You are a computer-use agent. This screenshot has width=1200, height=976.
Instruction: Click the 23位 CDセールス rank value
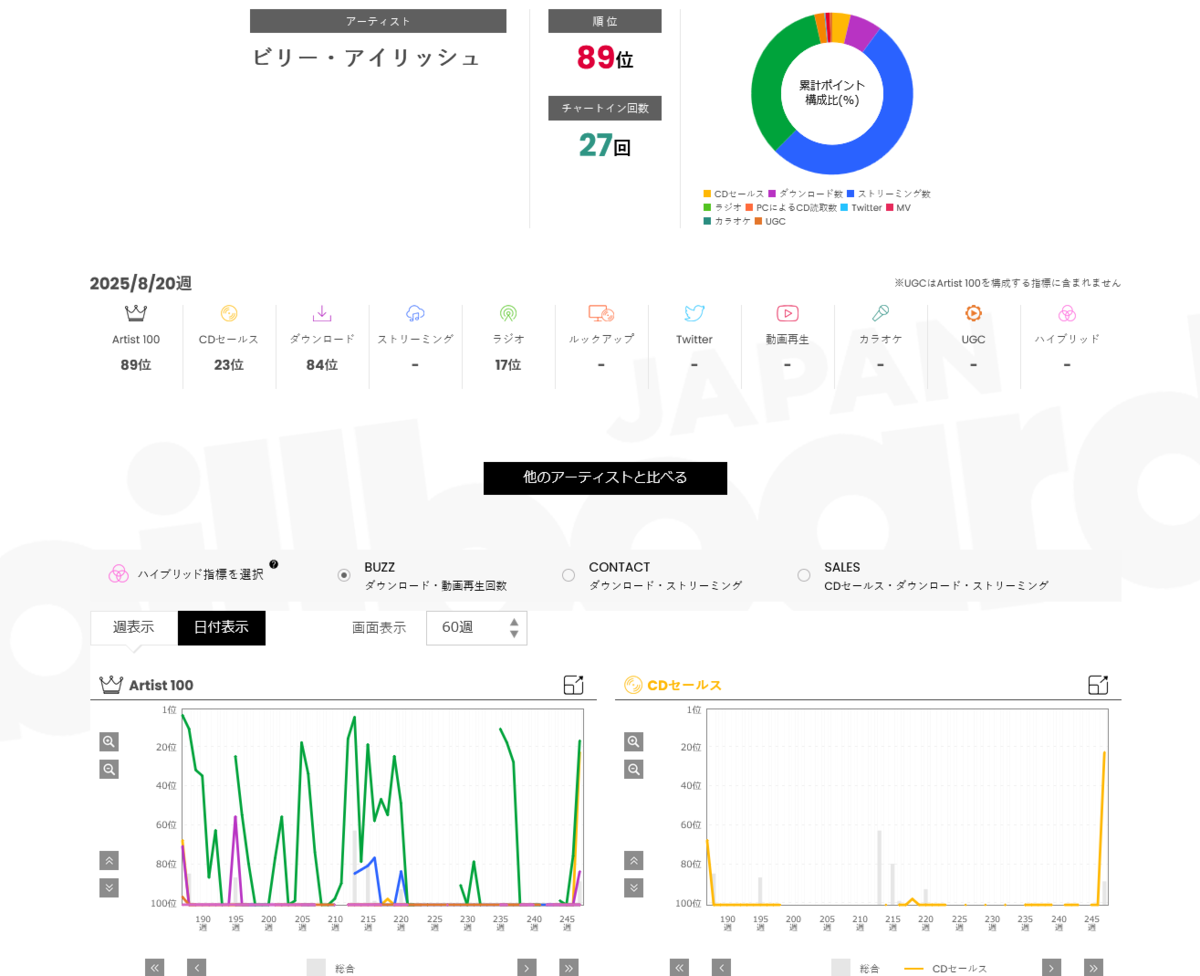(x=229, y=365)
